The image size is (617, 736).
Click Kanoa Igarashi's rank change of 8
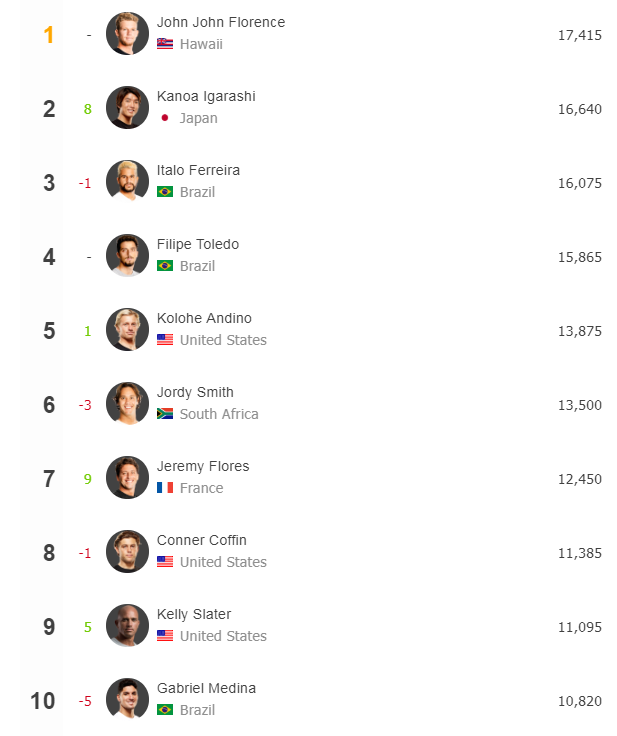point(87,109)
